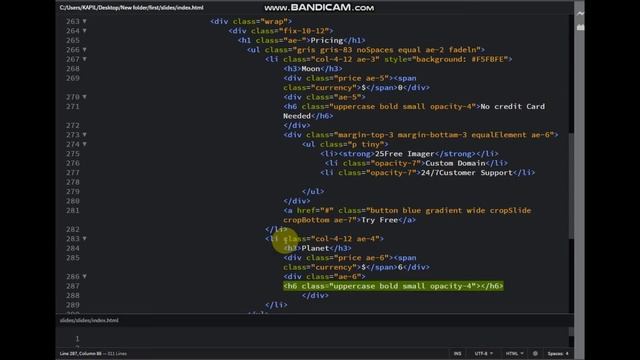The image size is (640, 360).
Task: Click the Custom Domain list item text
Action: [455, 163]
